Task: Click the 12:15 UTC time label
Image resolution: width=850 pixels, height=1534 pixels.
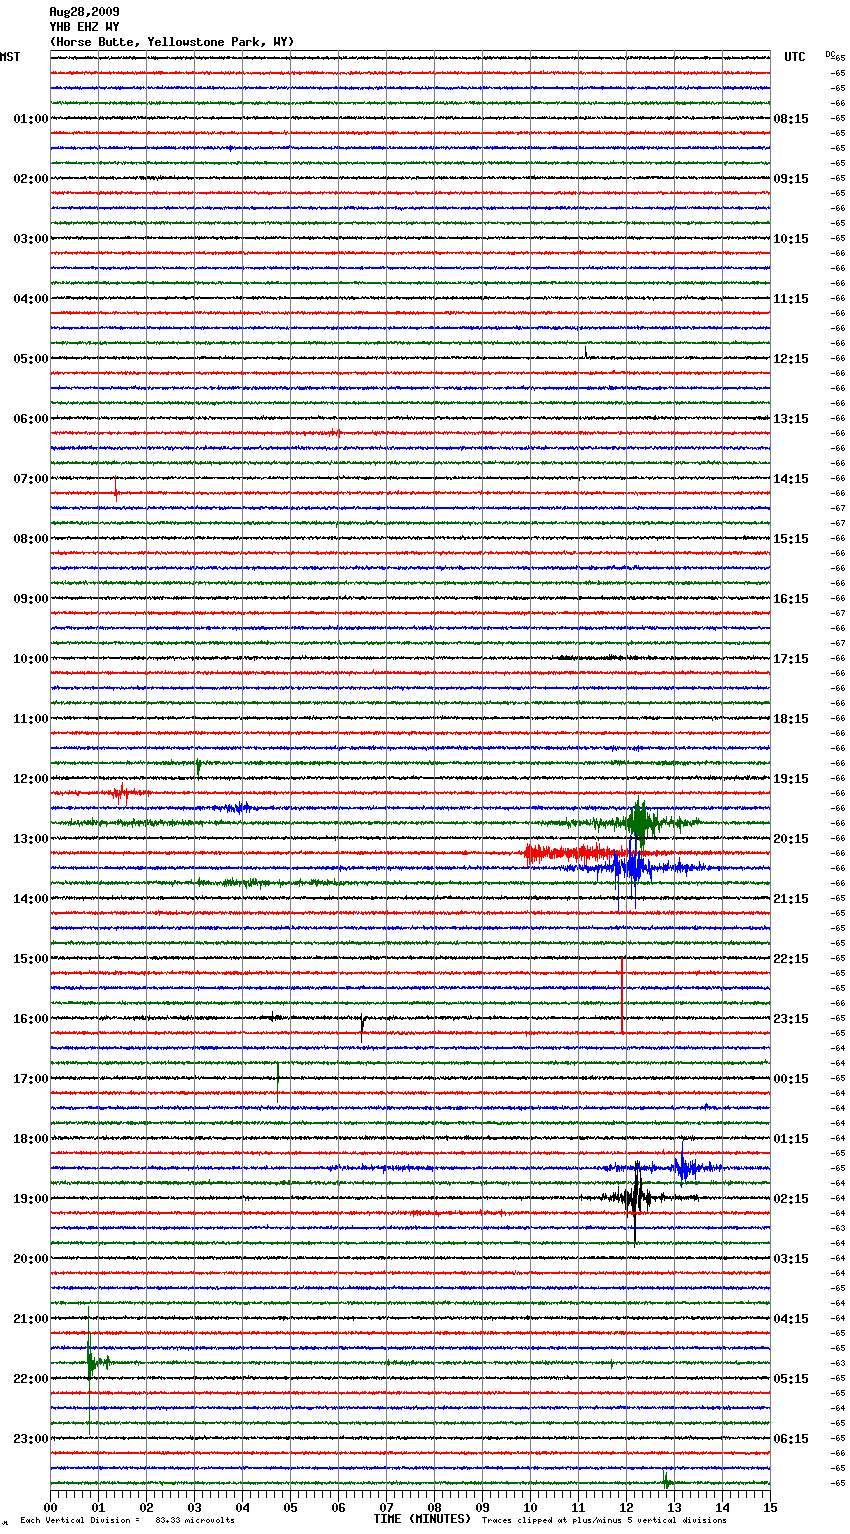Action: [791, 359]
